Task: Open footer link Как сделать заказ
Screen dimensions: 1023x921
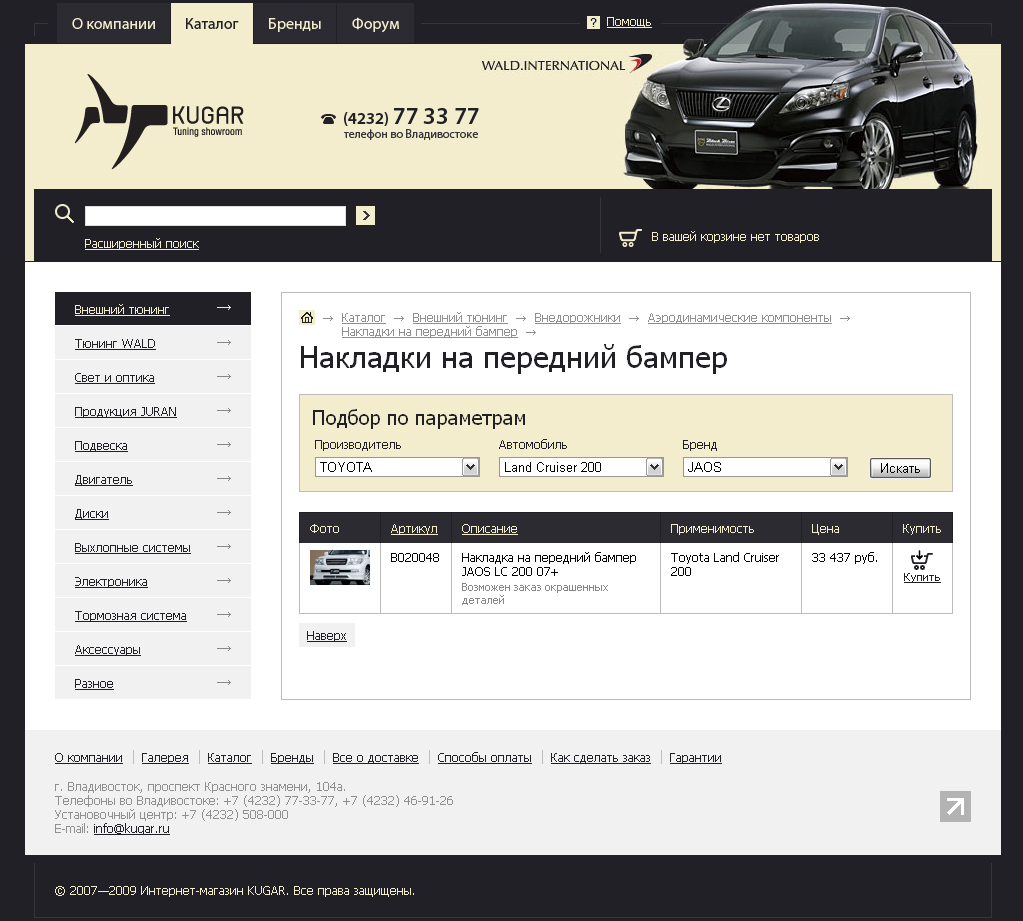Action: point(600,758)
